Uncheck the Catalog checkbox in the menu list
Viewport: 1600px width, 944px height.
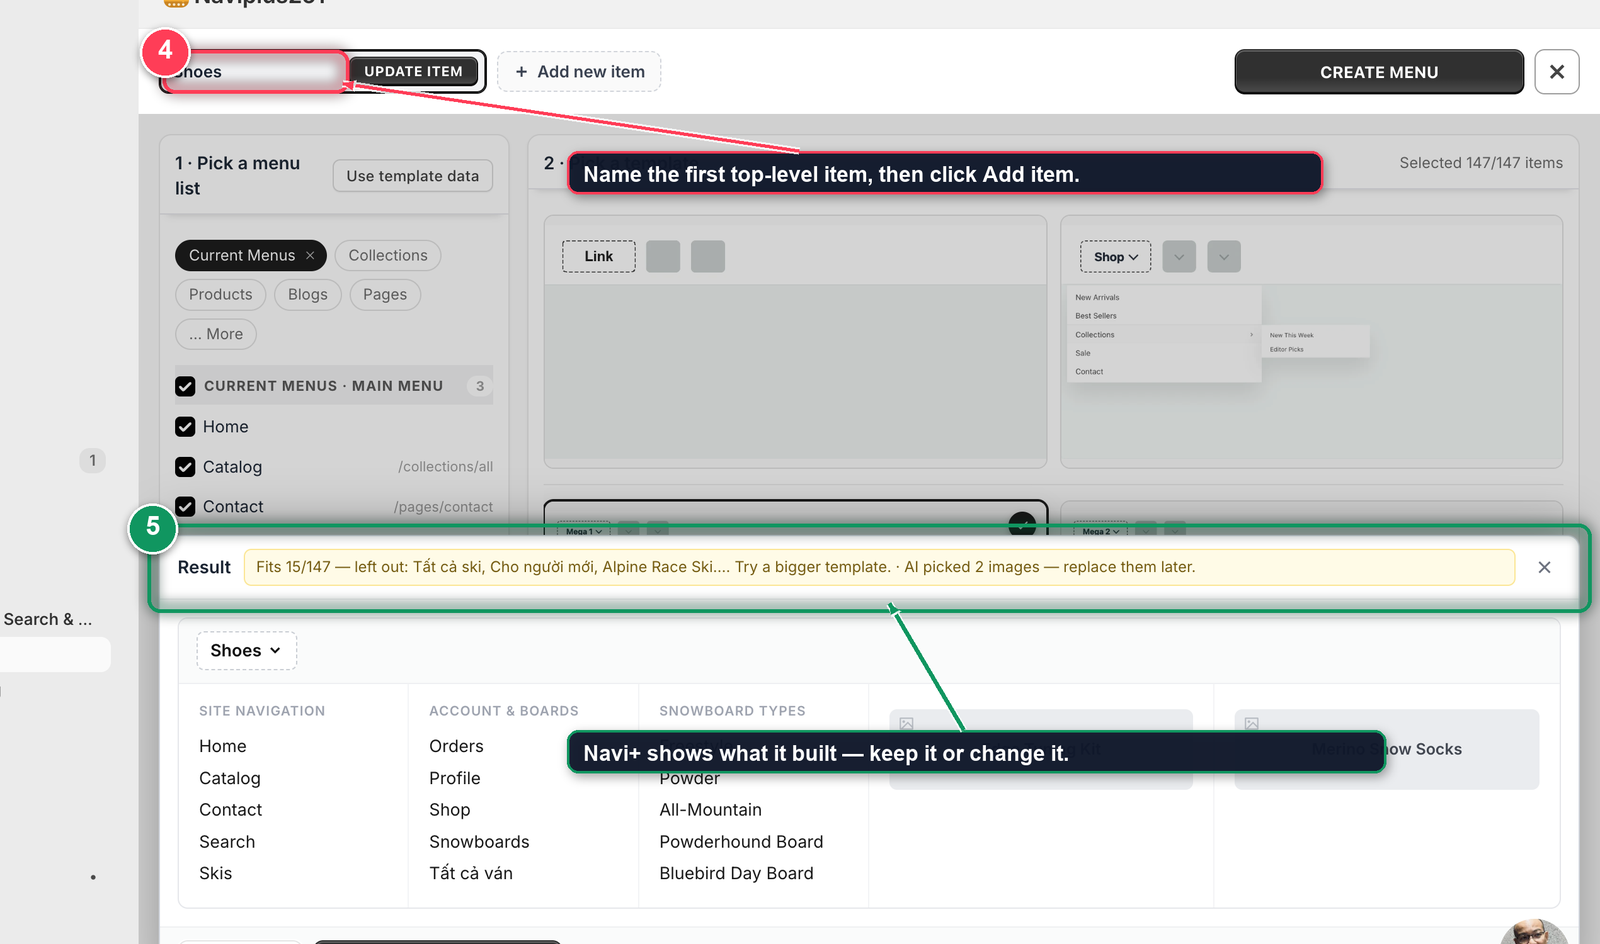pyautogui.click(x=185, y=467)
